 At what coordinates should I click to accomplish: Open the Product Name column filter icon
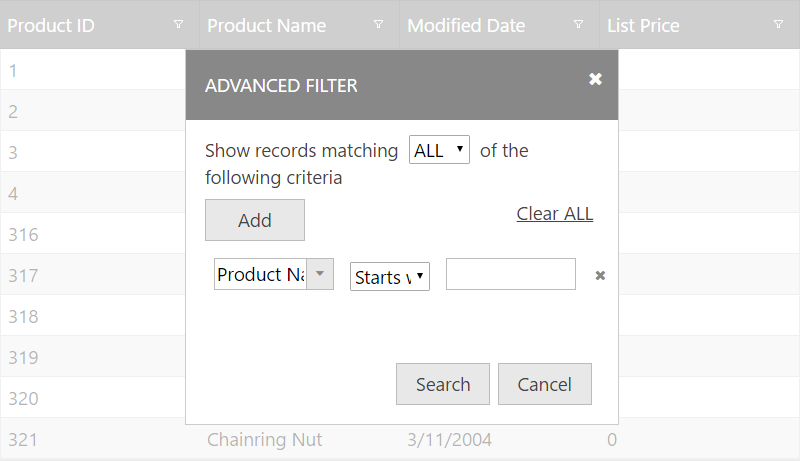378,25
